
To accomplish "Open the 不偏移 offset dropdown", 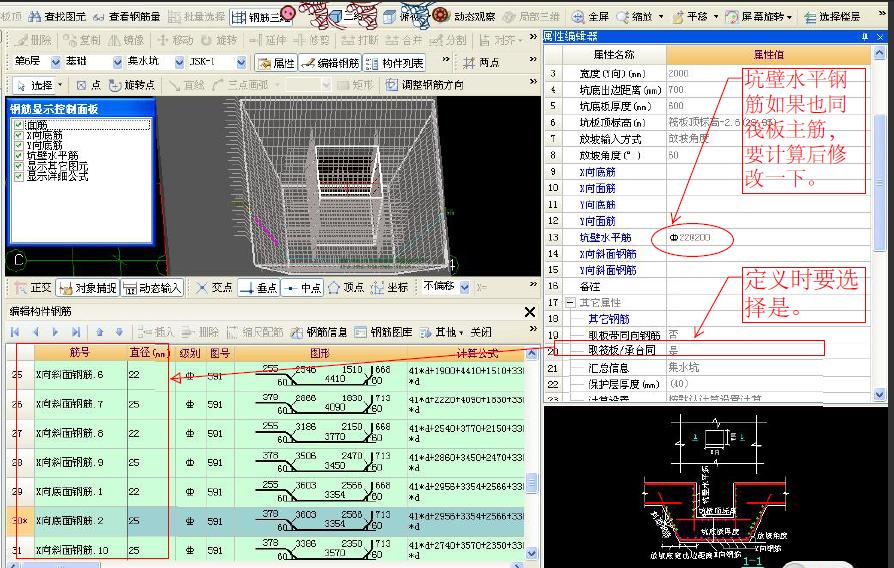I will pyautogui.click(x=465, y=287).
